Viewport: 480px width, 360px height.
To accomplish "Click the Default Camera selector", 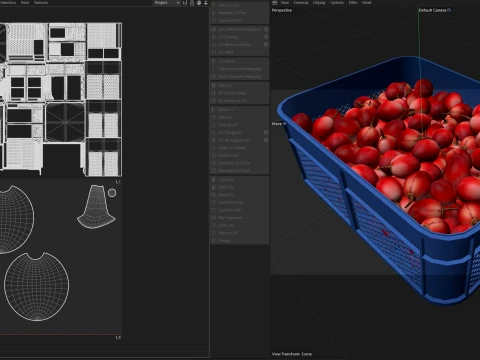I will [x=435, y=10].
